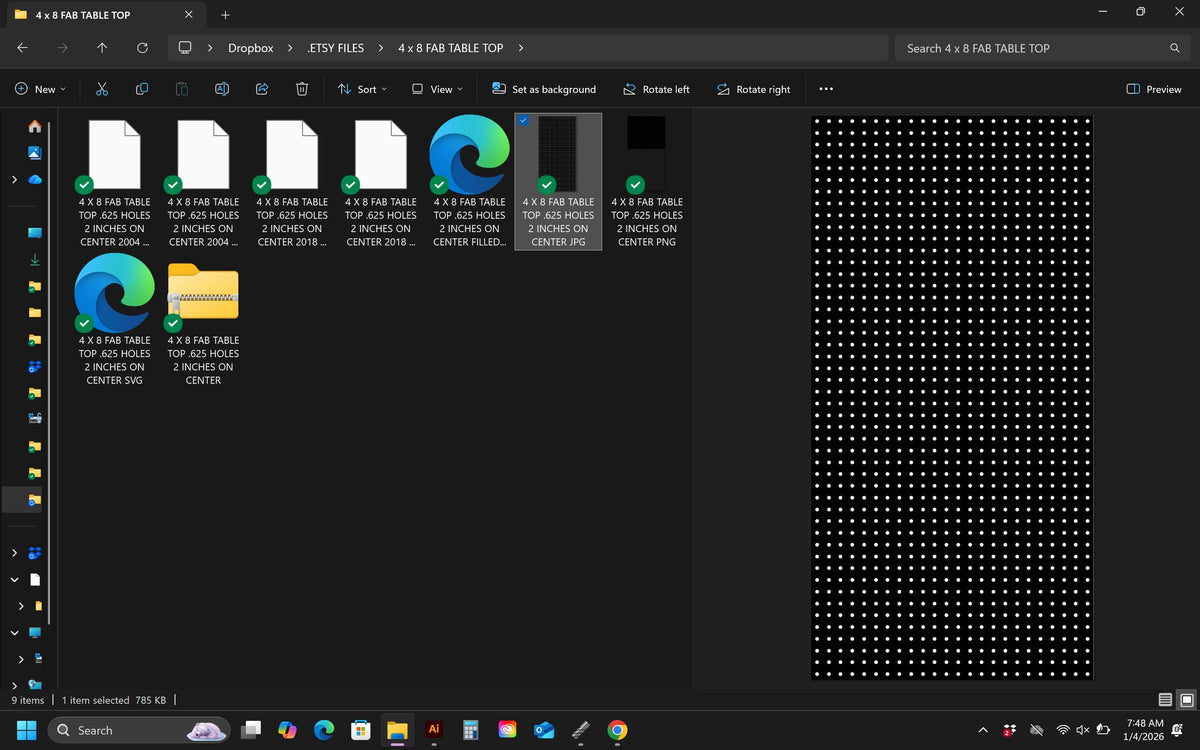Image resolution: width=1200 pixels, height=750 pixels.
Task: Open the New dropdown menu
Action: coord(40,89)
